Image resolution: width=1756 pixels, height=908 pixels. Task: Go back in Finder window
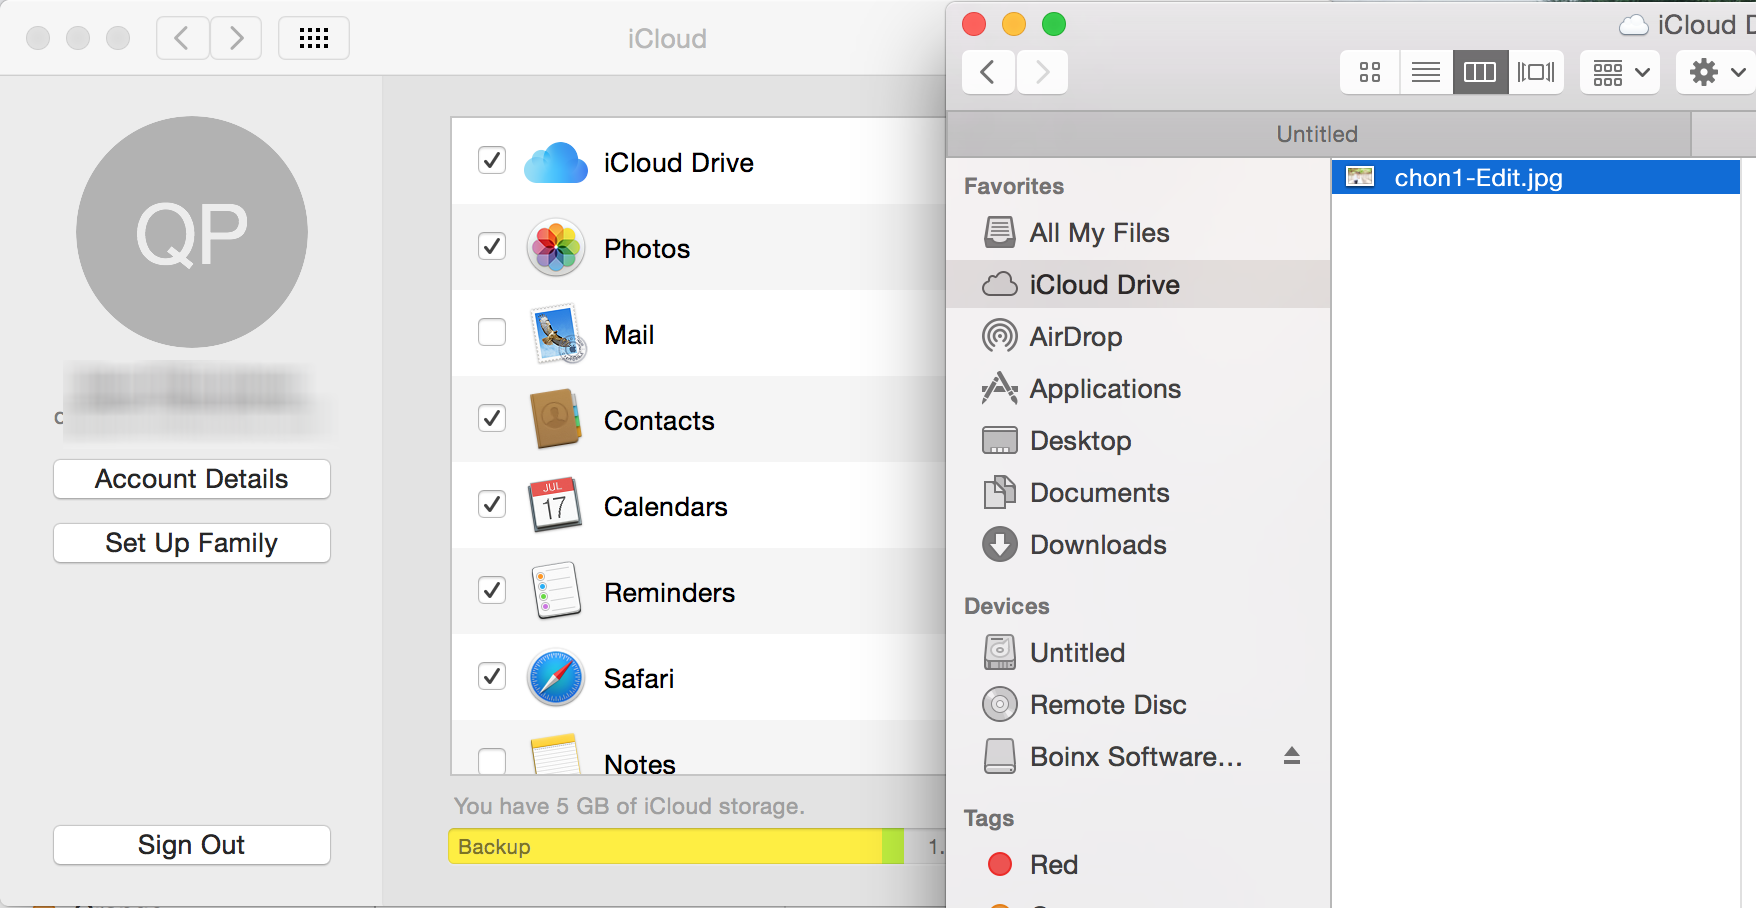pos(988,72)
